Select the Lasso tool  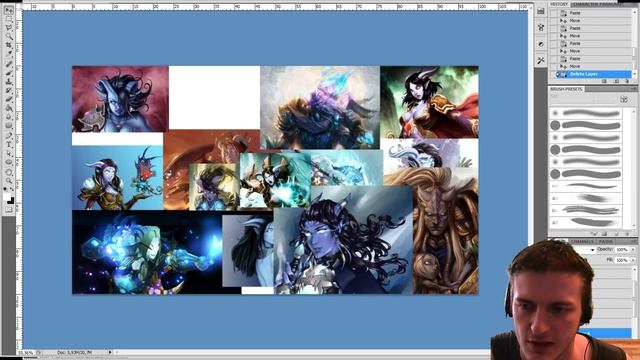coord(9,27)
